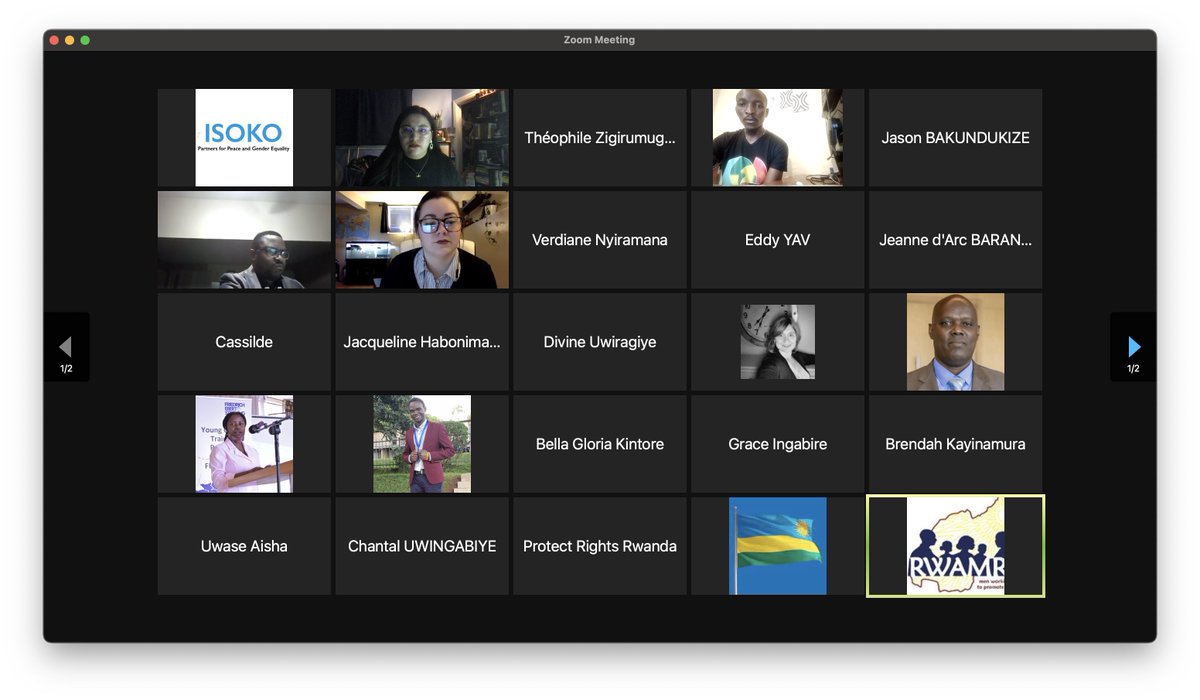Select the man in red blazer photo tile
This screenshot has width=1200, height=700.
(422, 444)
